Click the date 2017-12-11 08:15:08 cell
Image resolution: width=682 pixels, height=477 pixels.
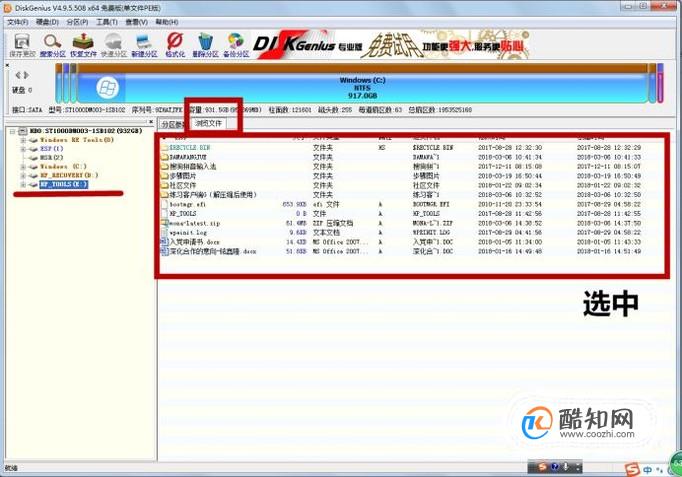point(510,167)
